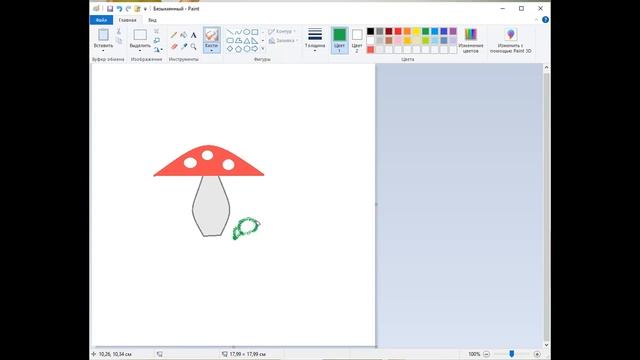640x360 pixels.
Task: Choose the Line shape
Action: [230, 32]
